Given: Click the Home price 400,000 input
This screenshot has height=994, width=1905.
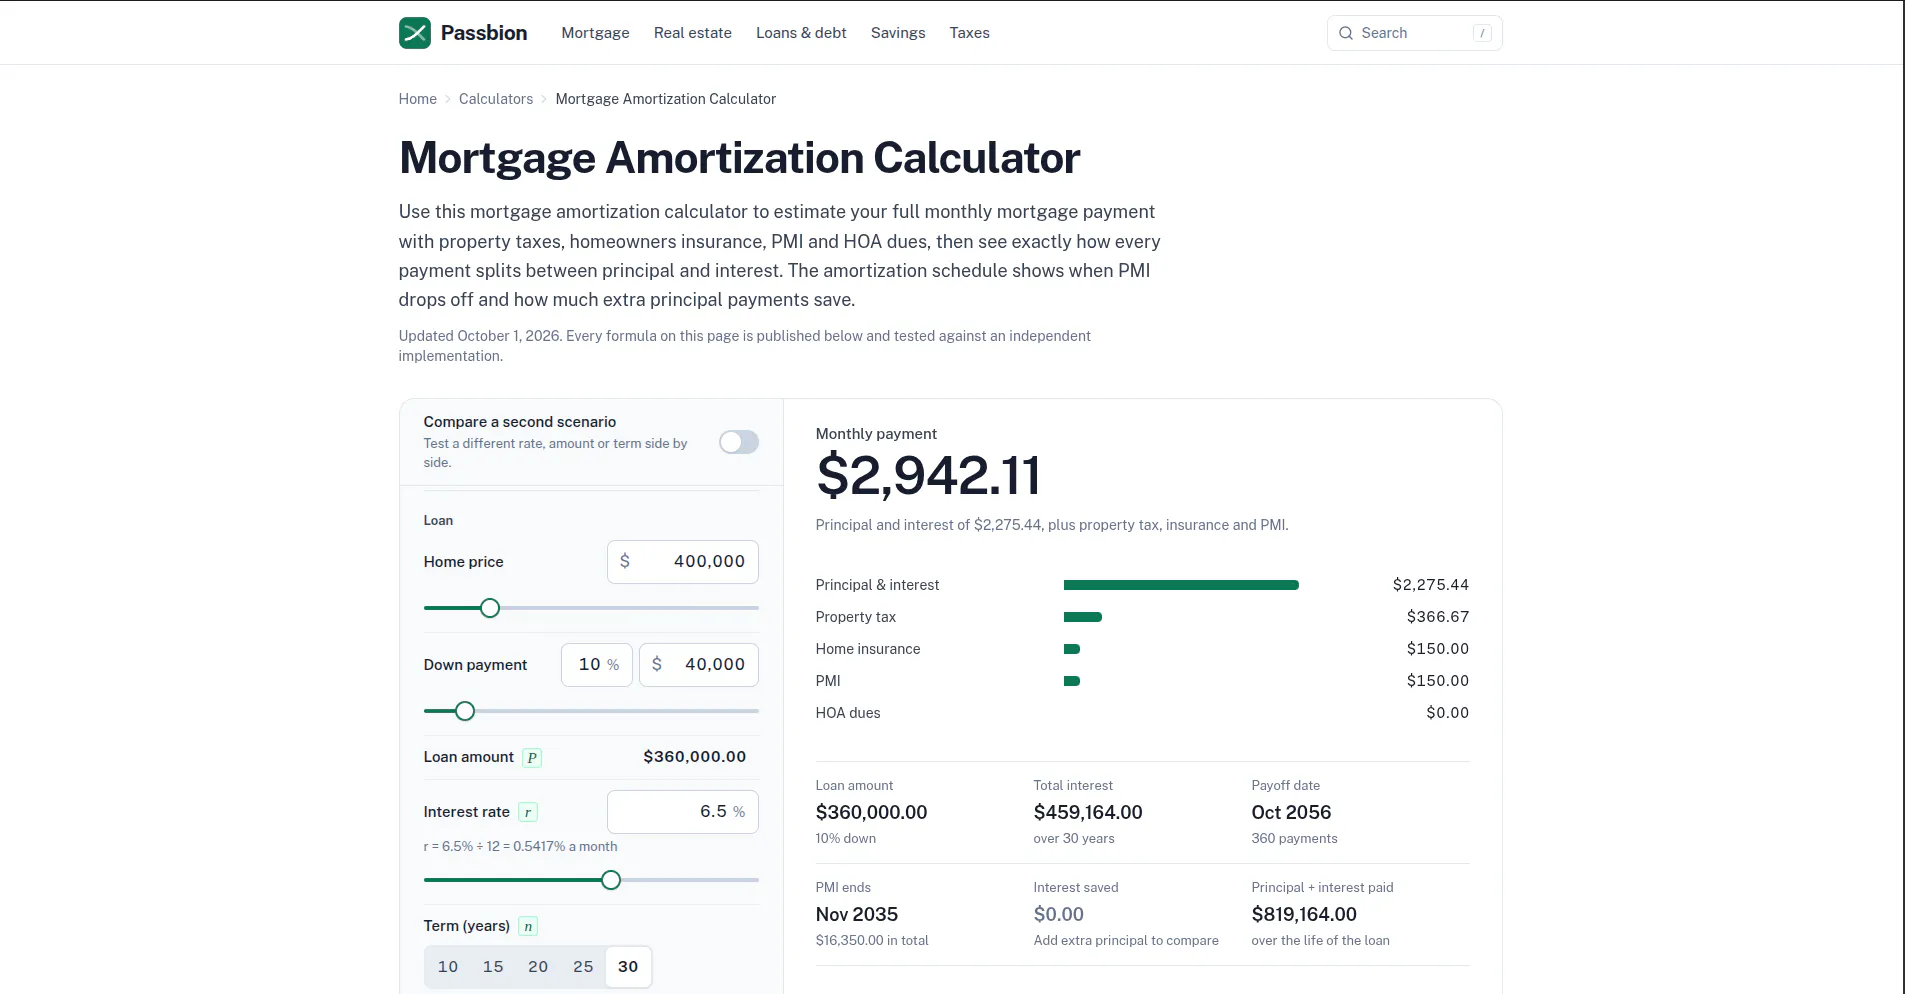Looking at the screenshot, I should click(683, 562).
